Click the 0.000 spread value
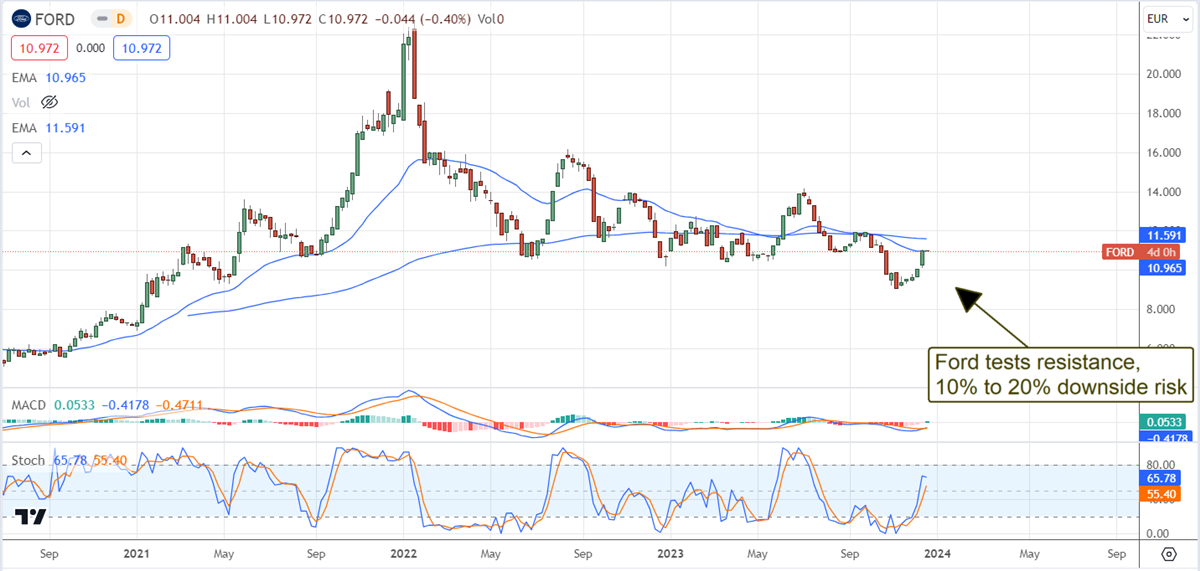Image resolution: width=1200 pixels, height=571 pixels. click(x=90, y=47)
